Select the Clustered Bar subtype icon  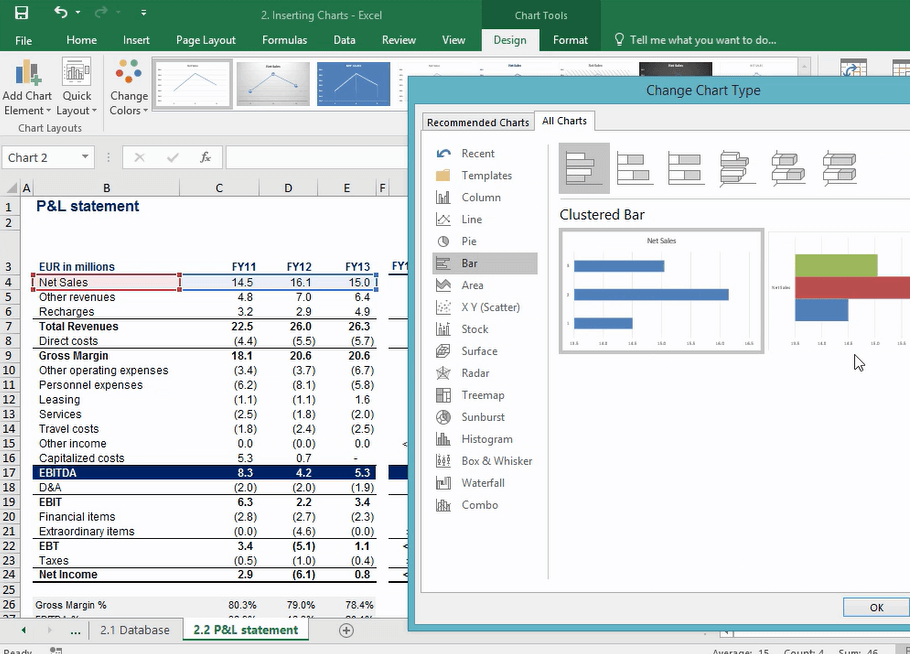point(585,168)
